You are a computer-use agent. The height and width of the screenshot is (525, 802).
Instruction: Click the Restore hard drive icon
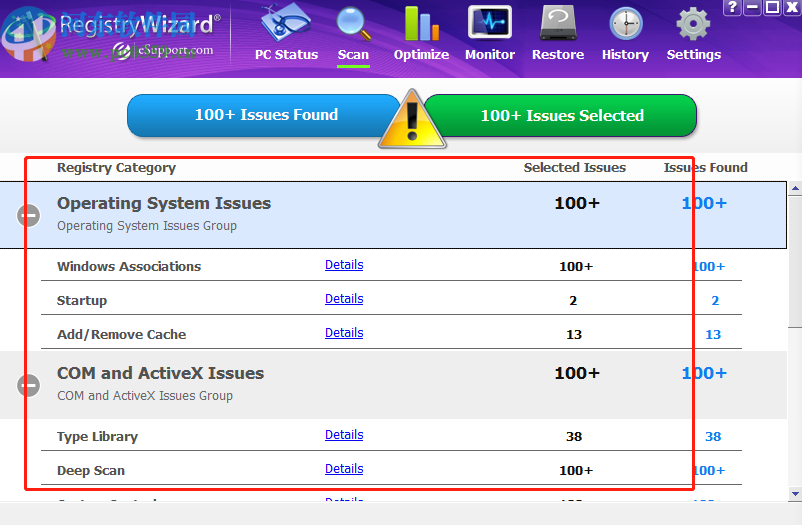pos(558,24)
